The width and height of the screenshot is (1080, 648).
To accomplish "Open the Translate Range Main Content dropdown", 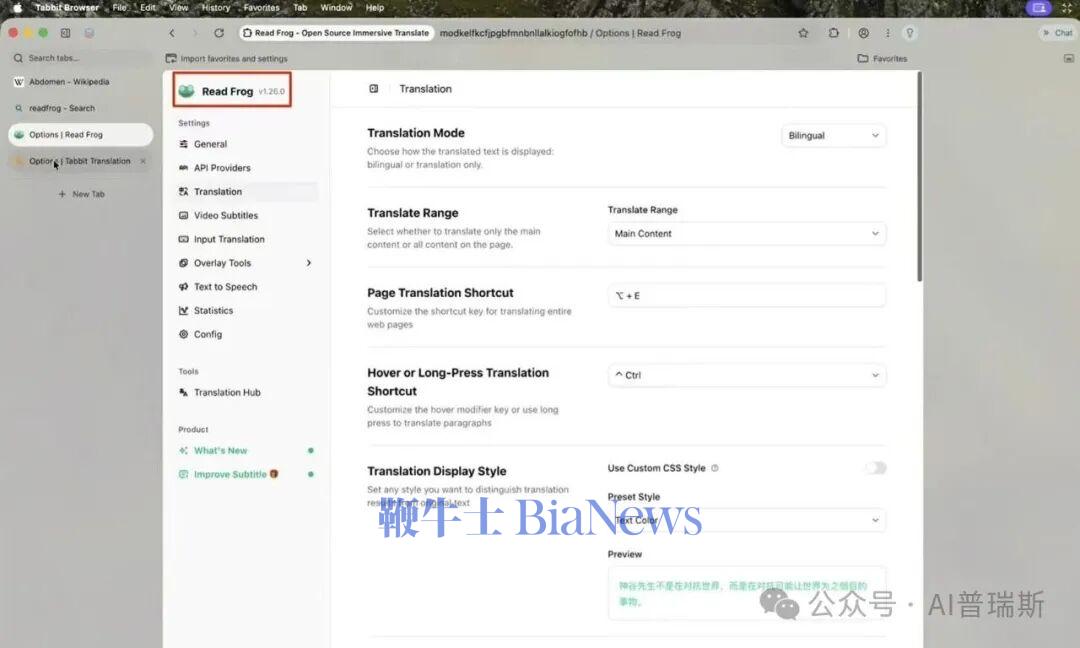I will coord(746,234).
